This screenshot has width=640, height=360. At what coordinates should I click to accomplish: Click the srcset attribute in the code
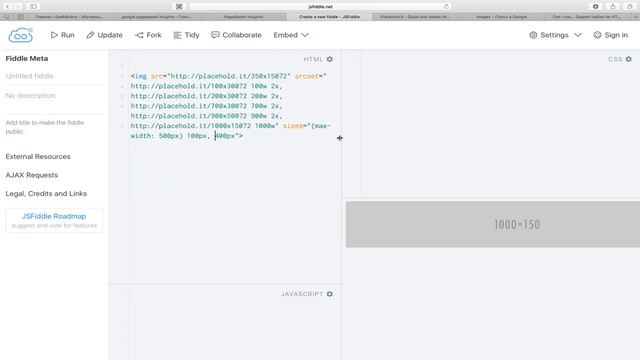[307, 76]
